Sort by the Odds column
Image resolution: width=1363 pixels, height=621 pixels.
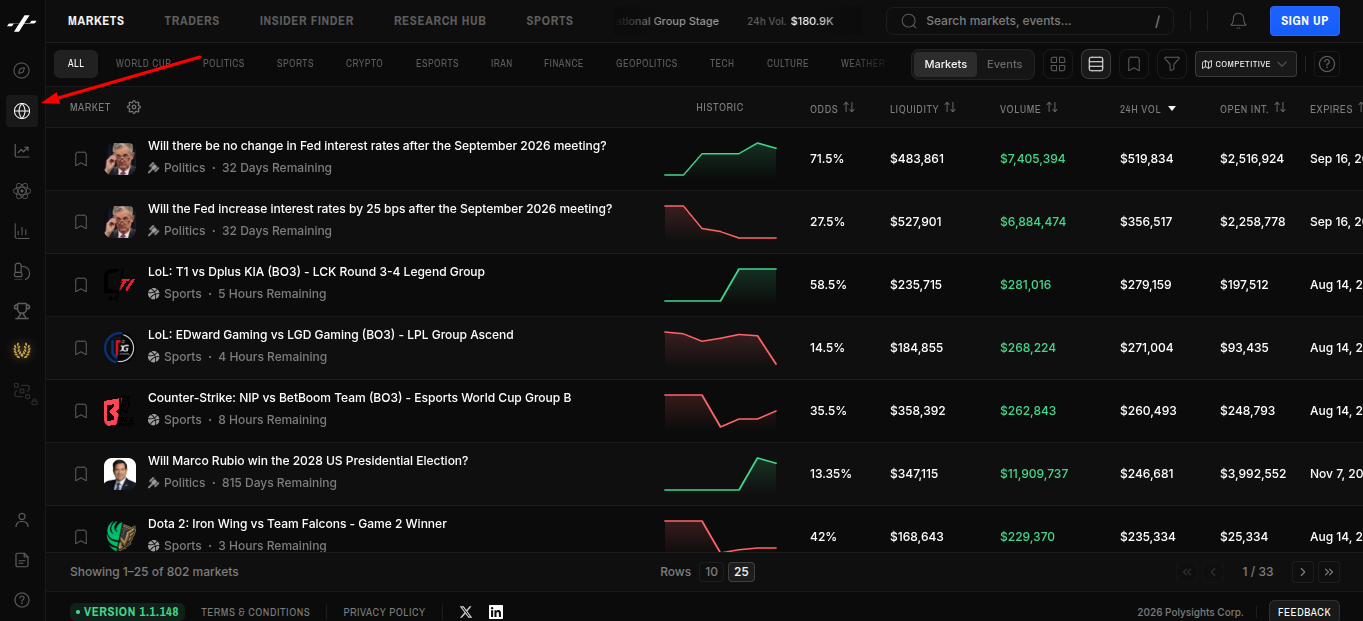click(x=832, y=108)
